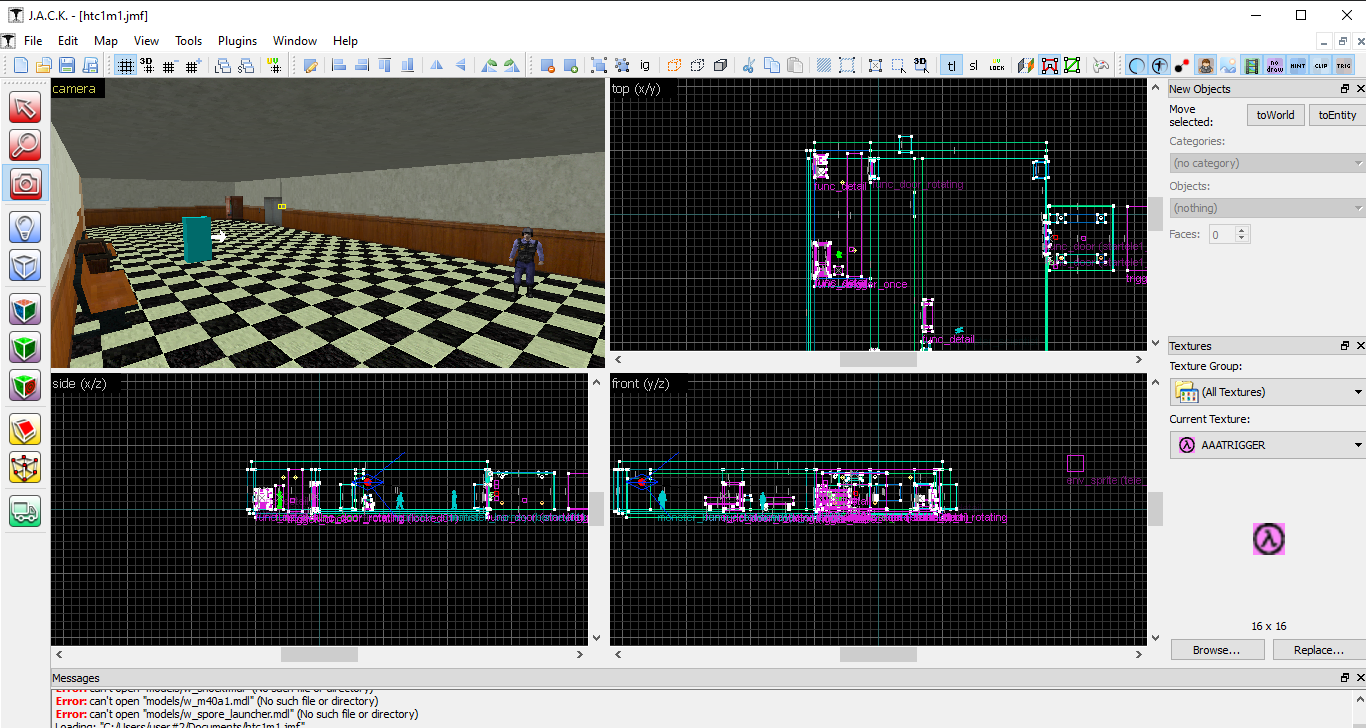Click the Carve toolbar icon

pyautogui.click(x=546, y=65)
